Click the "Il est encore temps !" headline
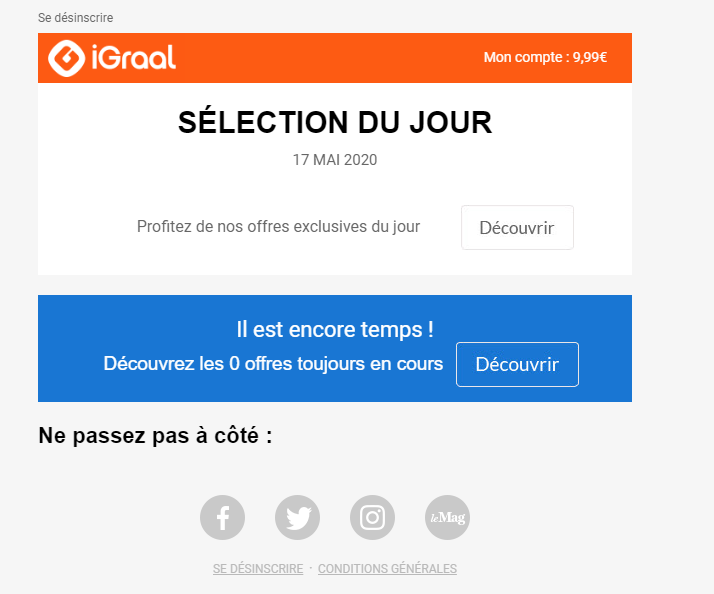The width and height of the screenshot is (714, 594). click(335, 329)
